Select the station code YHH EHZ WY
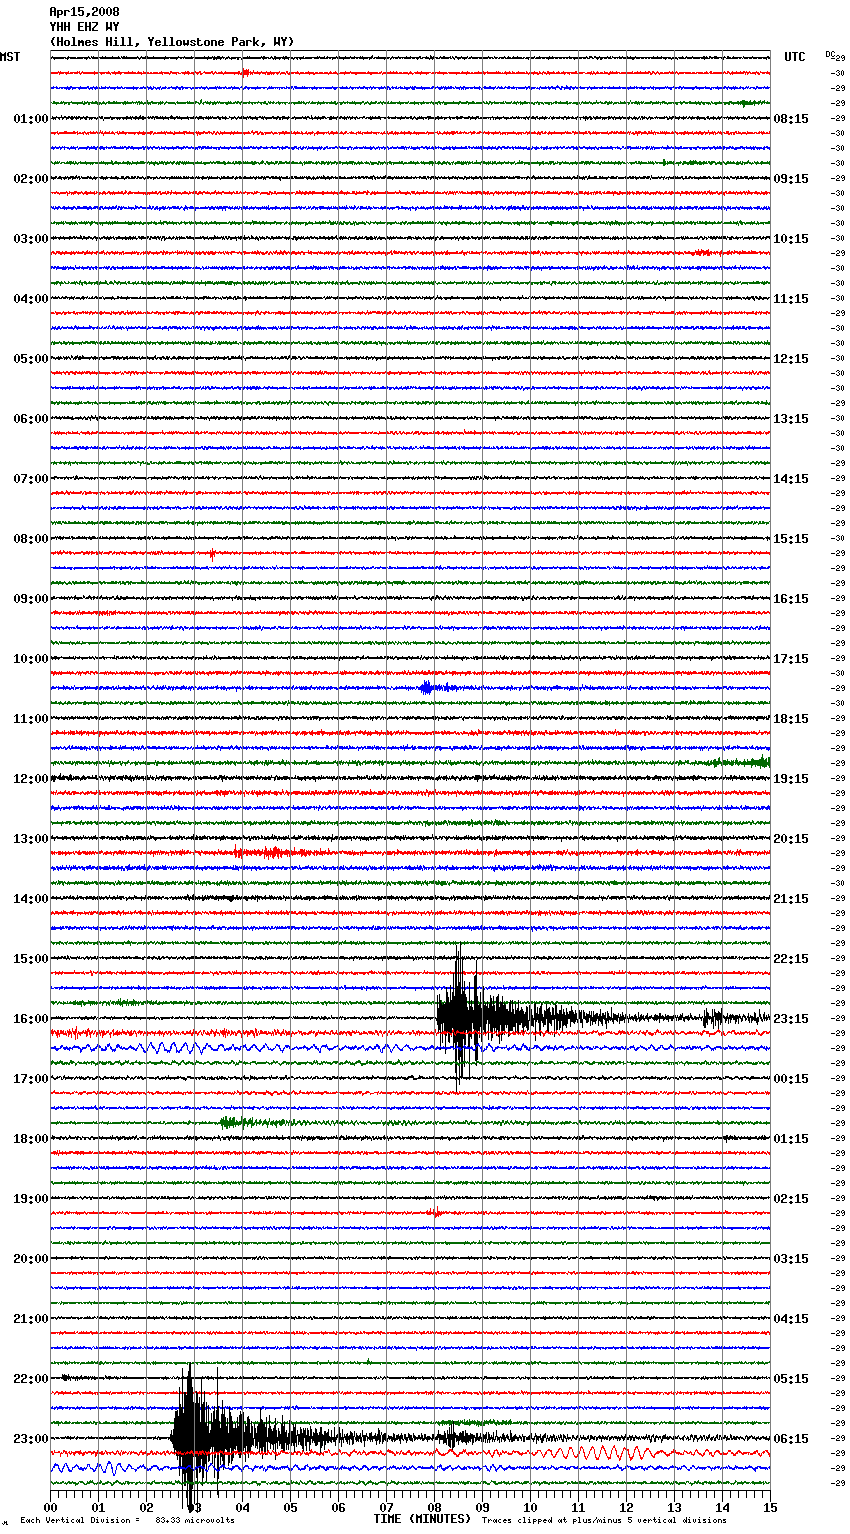Viewport: 850px width, 1534px height. (x=84, y=27)
